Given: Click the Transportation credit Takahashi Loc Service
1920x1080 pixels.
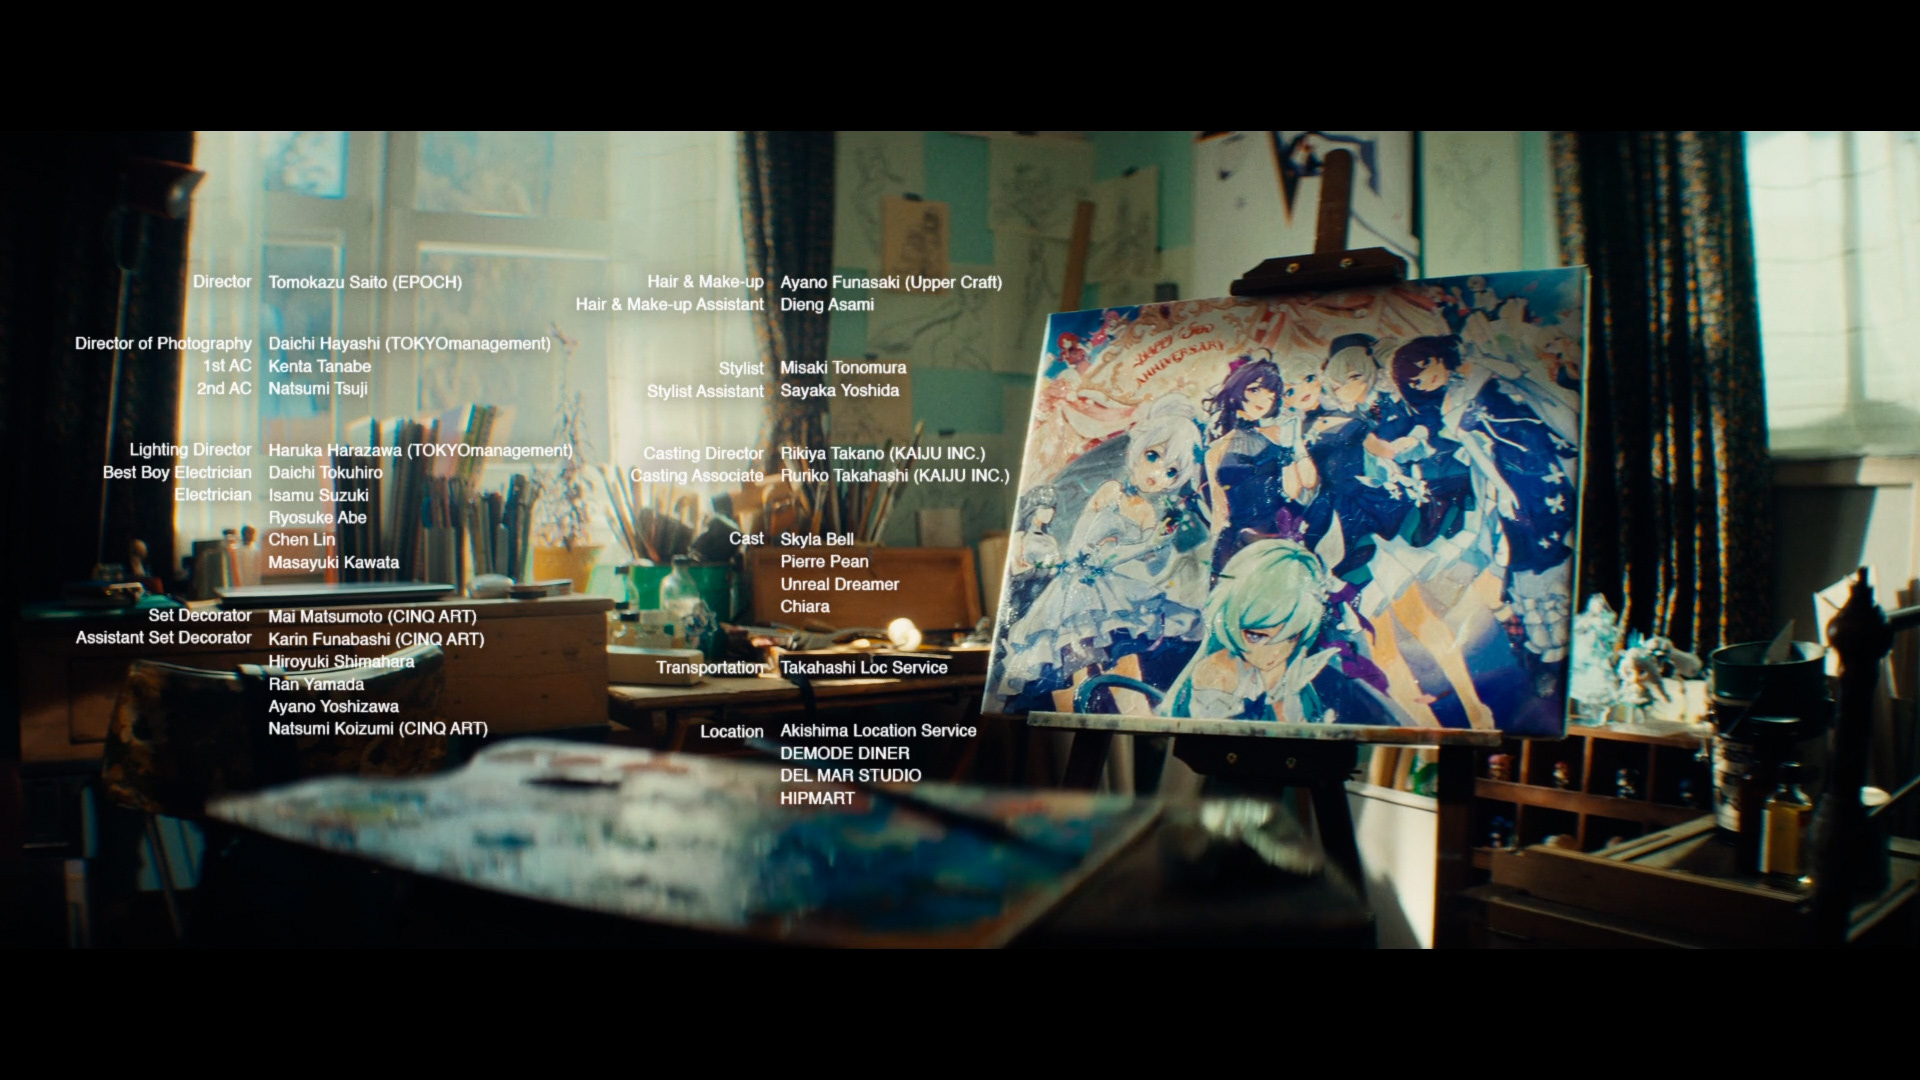Looking at the screenshot, I should tap(863, 668).
